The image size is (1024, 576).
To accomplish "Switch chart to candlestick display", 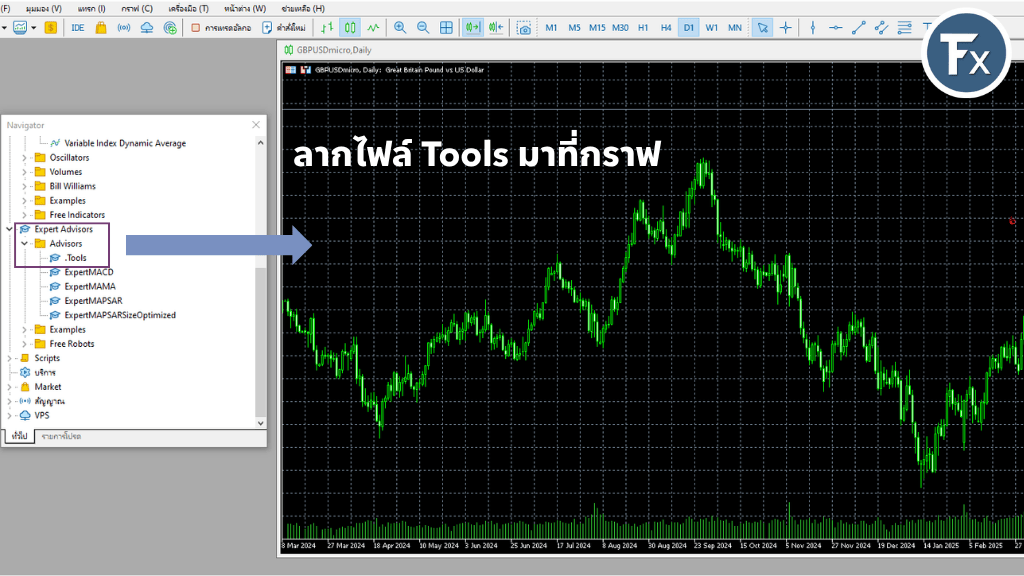I will 349,27.
